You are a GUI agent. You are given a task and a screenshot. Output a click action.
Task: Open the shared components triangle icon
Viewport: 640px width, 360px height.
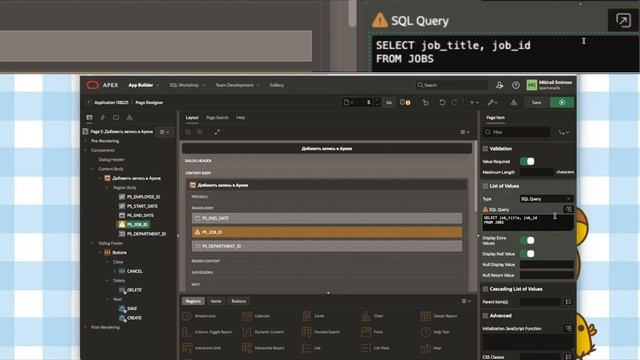tap(513, 102)
